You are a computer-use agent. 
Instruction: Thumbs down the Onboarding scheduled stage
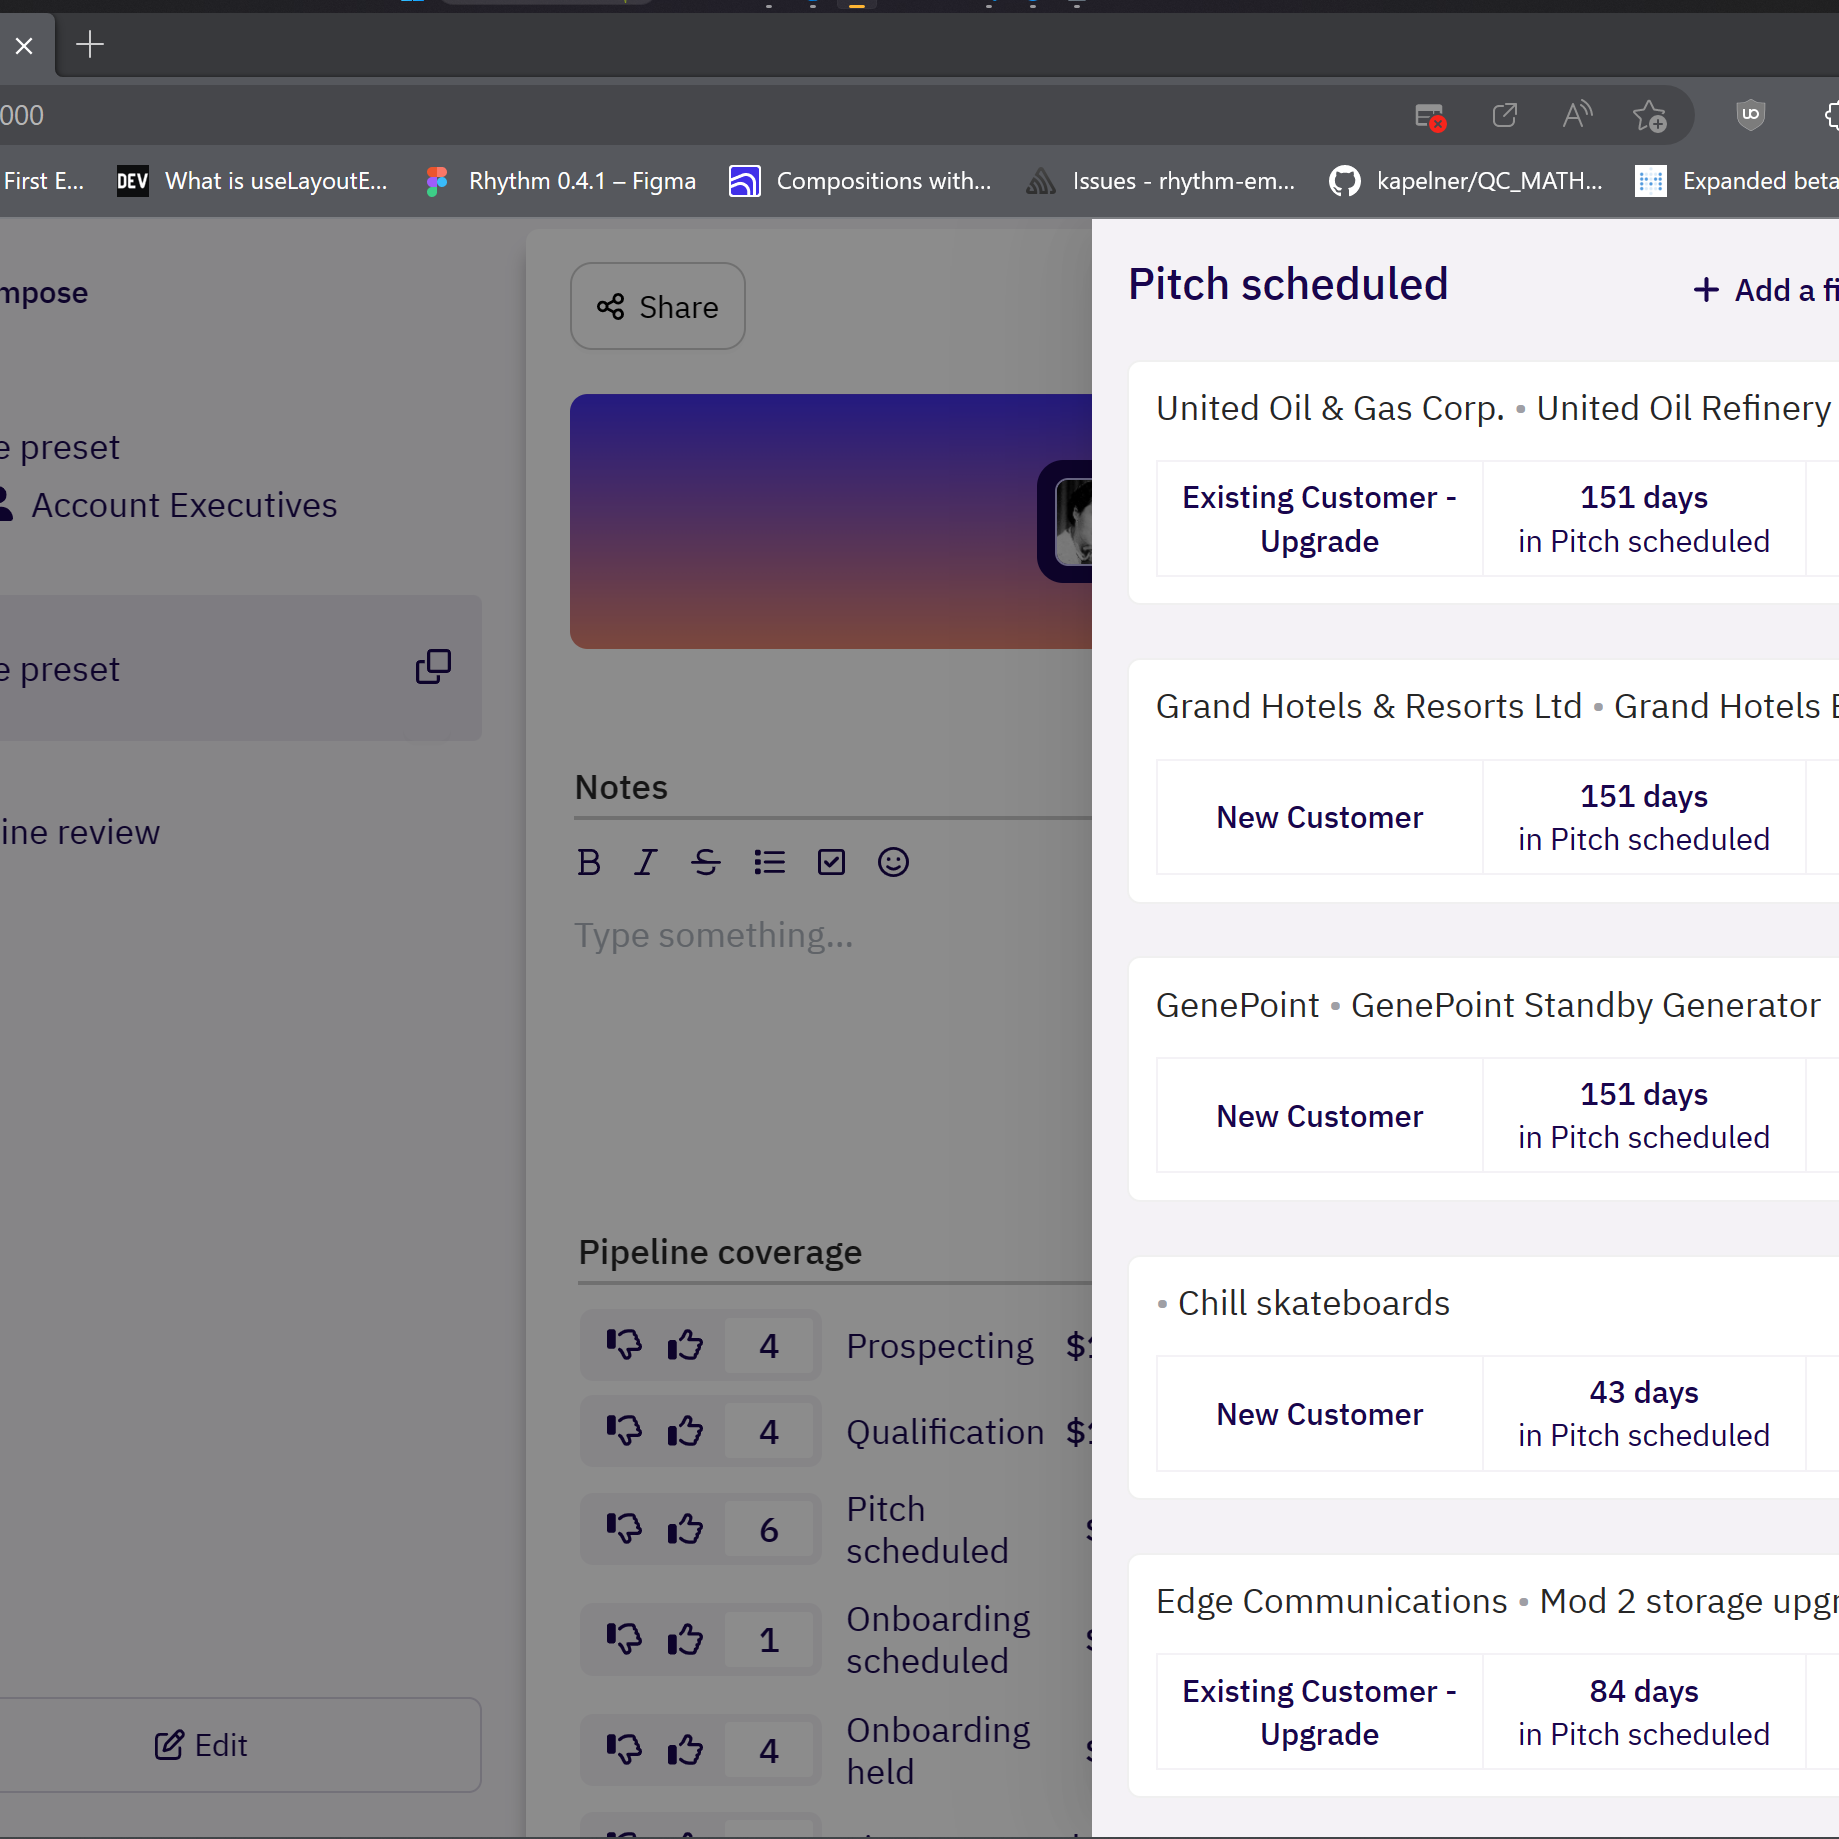624,1638
